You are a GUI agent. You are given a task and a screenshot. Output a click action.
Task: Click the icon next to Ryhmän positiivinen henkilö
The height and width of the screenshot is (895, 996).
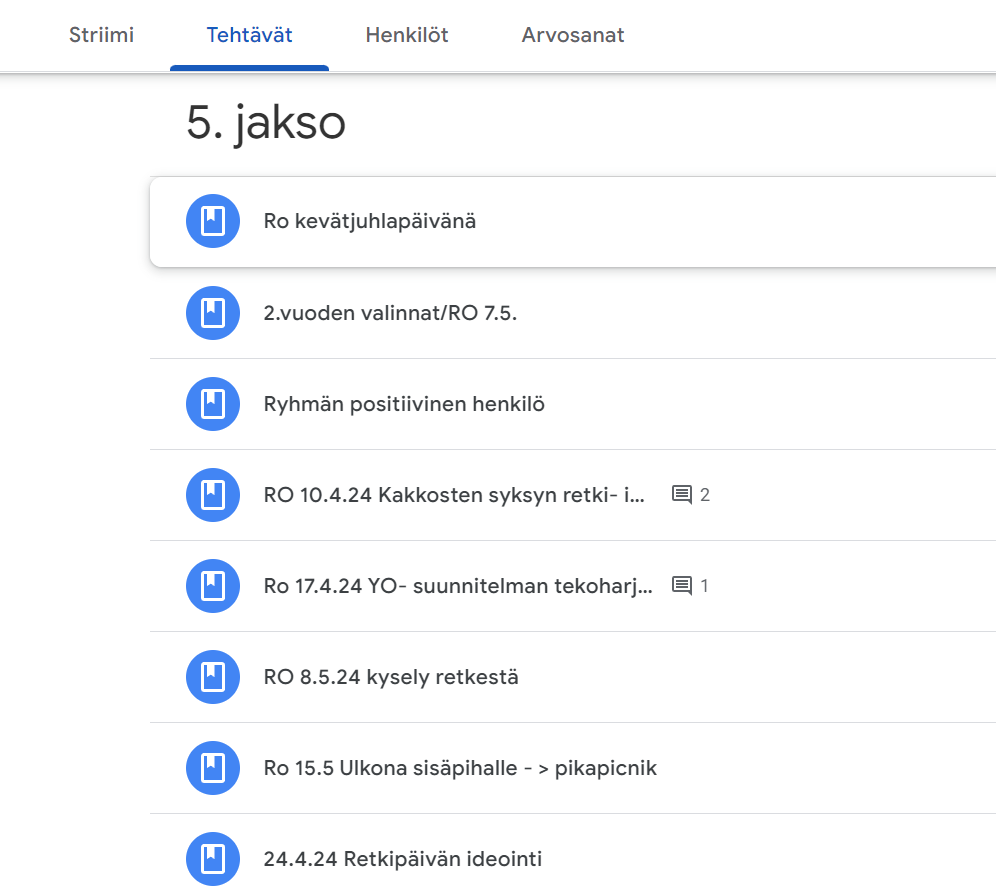[213, 404]
